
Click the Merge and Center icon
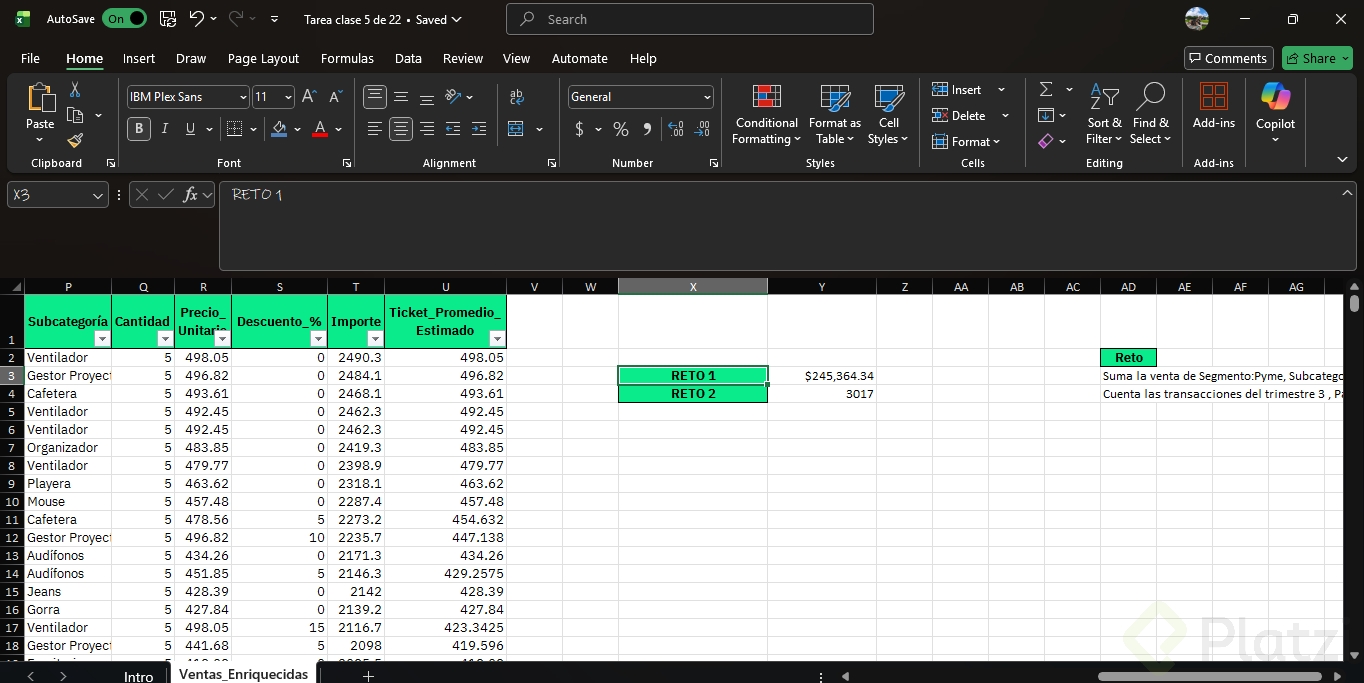[x=516, y=129]
